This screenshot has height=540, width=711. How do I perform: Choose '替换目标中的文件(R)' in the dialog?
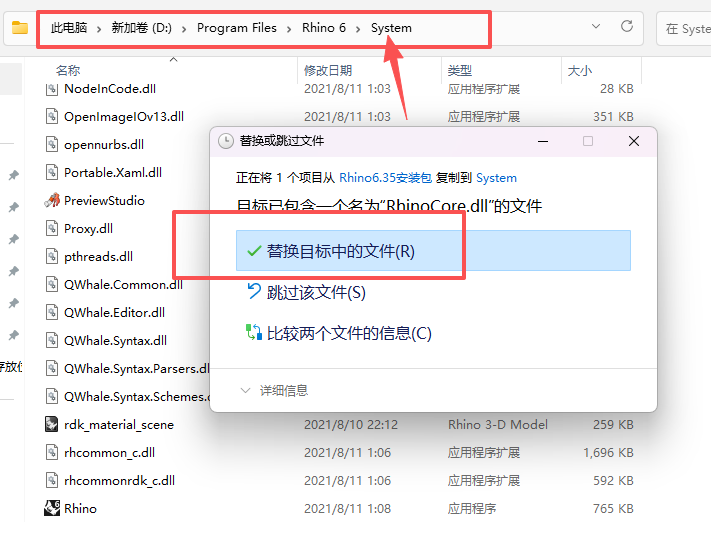point(433,251)
